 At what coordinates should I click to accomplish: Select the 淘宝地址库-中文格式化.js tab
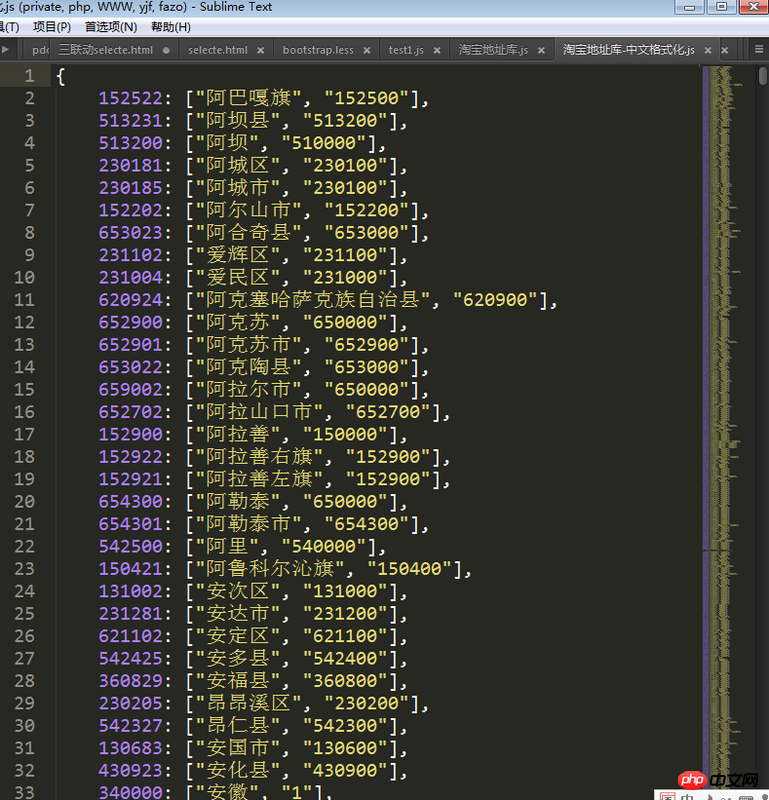tap(629, 50)
